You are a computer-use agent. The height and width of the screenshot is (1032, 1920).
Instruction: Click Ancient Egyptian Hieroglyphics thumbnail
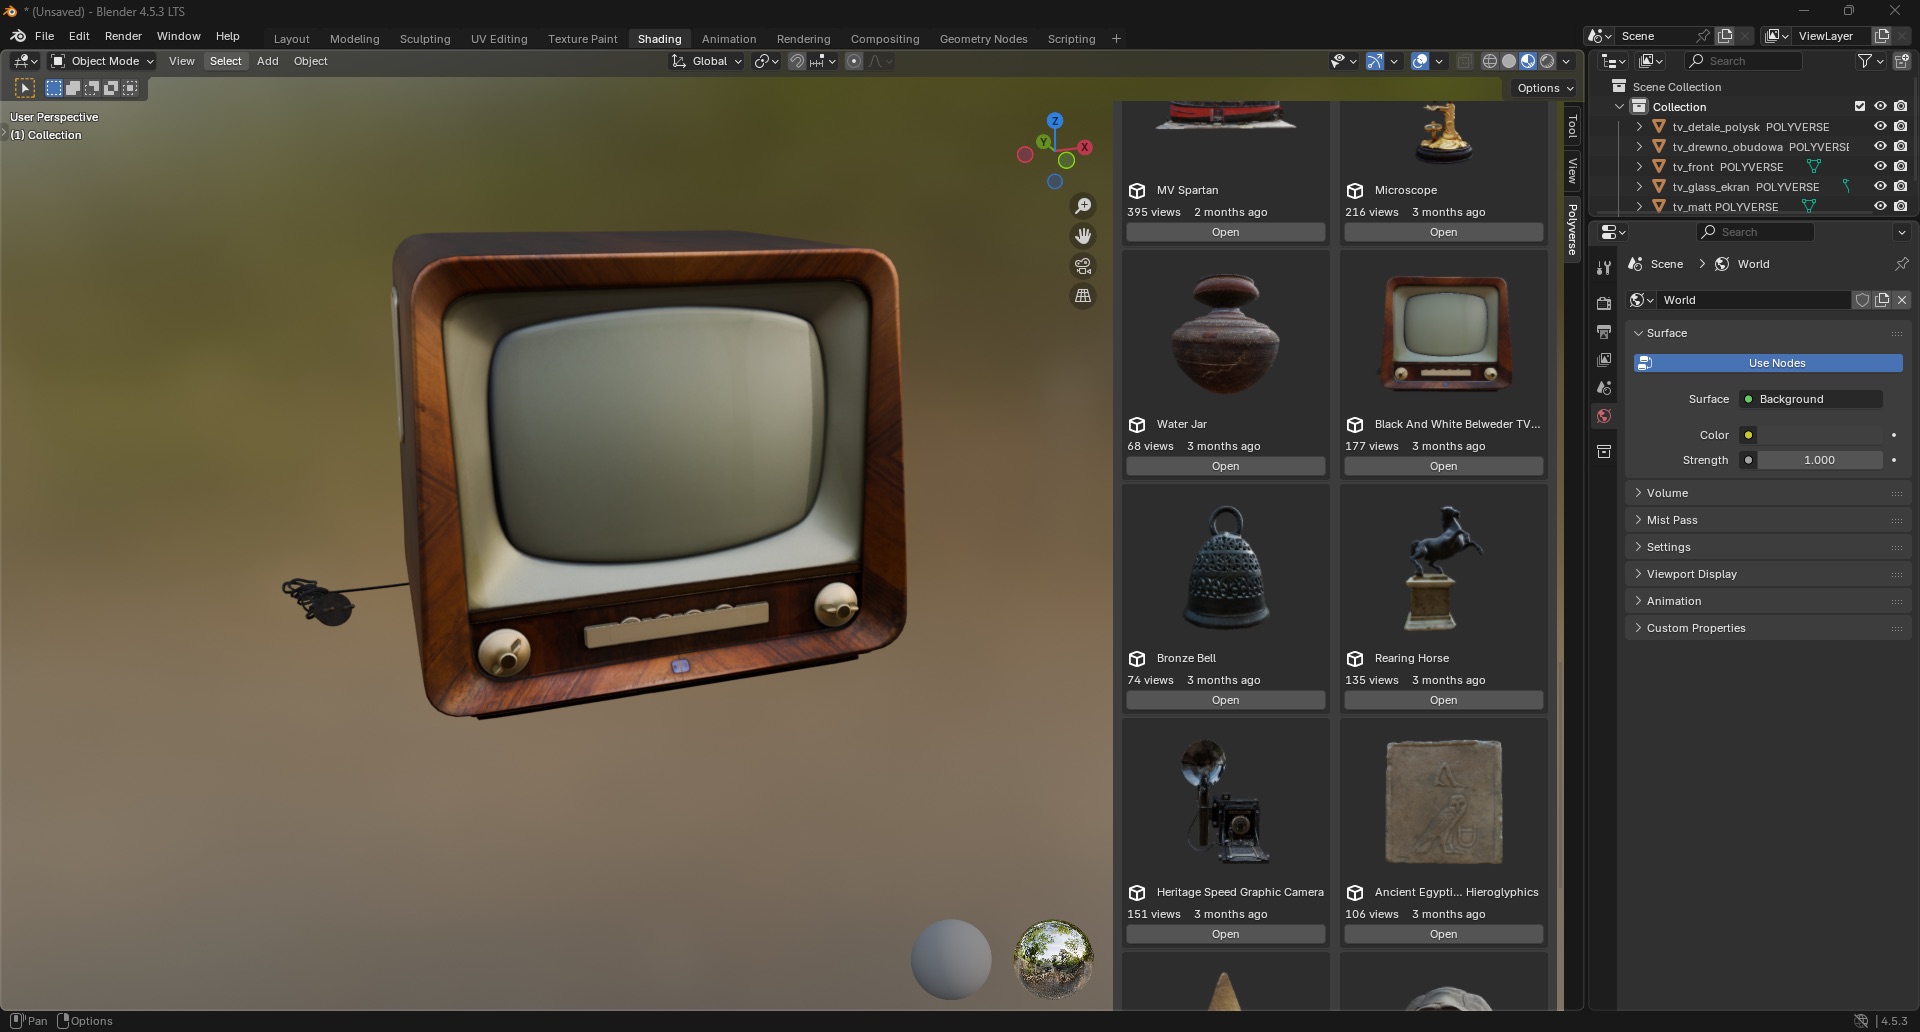click(x=1443, y=802)
